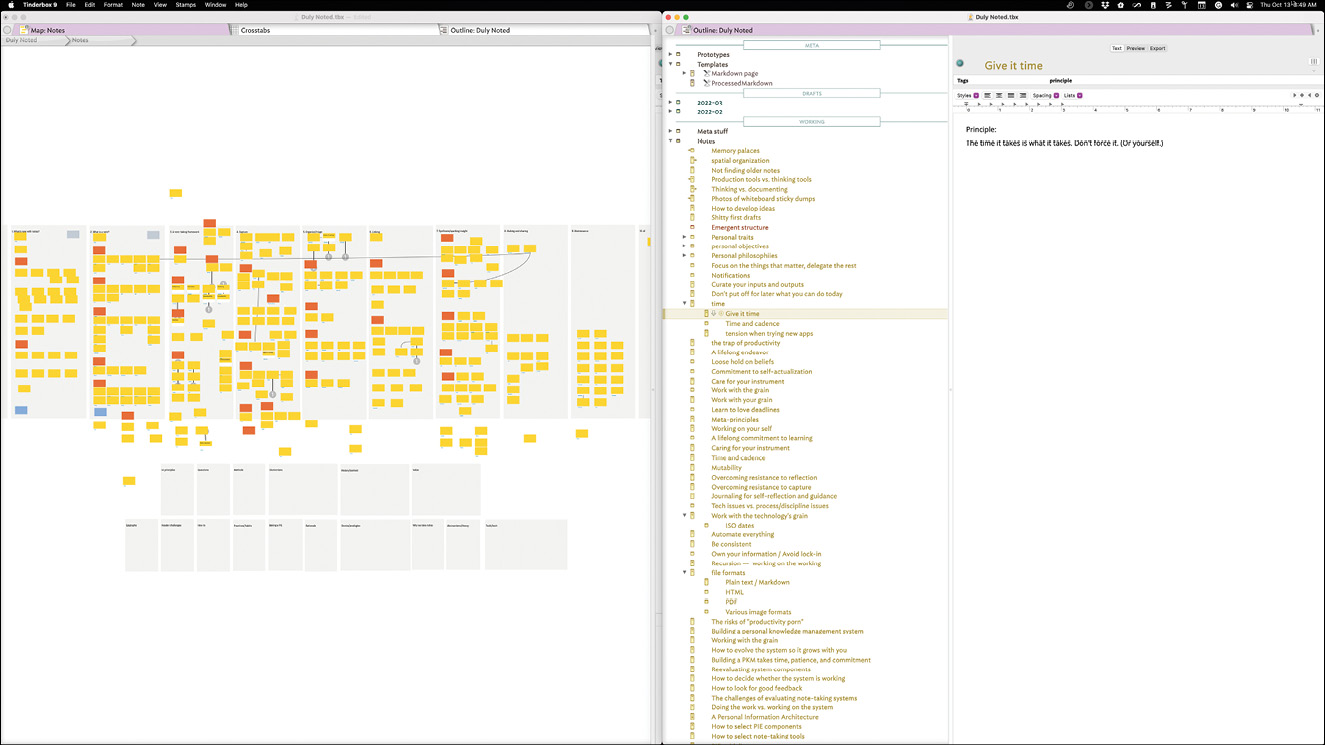The image size is (1325, 745).
Task: Select the Text view segment
Action: tap(1117, 48)
